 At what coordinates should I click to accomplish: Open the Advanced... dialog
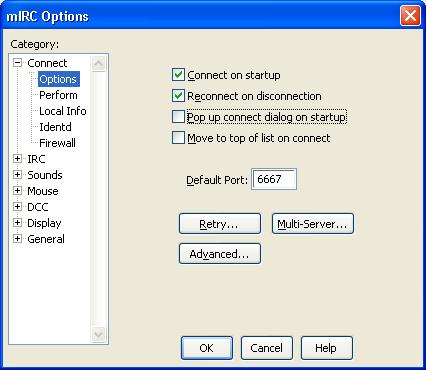click(220, 254)
